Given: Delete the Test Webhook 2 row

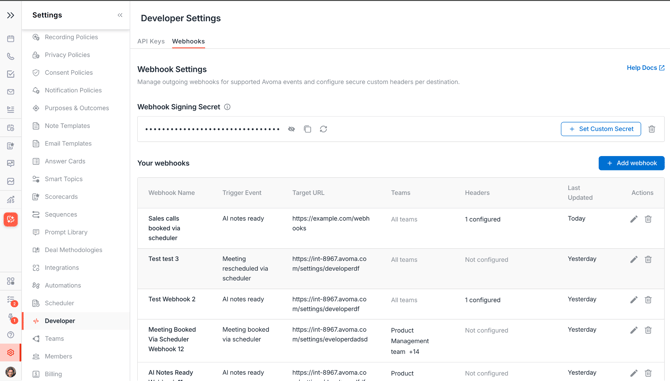Looking at the screenshot, I should pyautogui.click(x=648, y=300).
